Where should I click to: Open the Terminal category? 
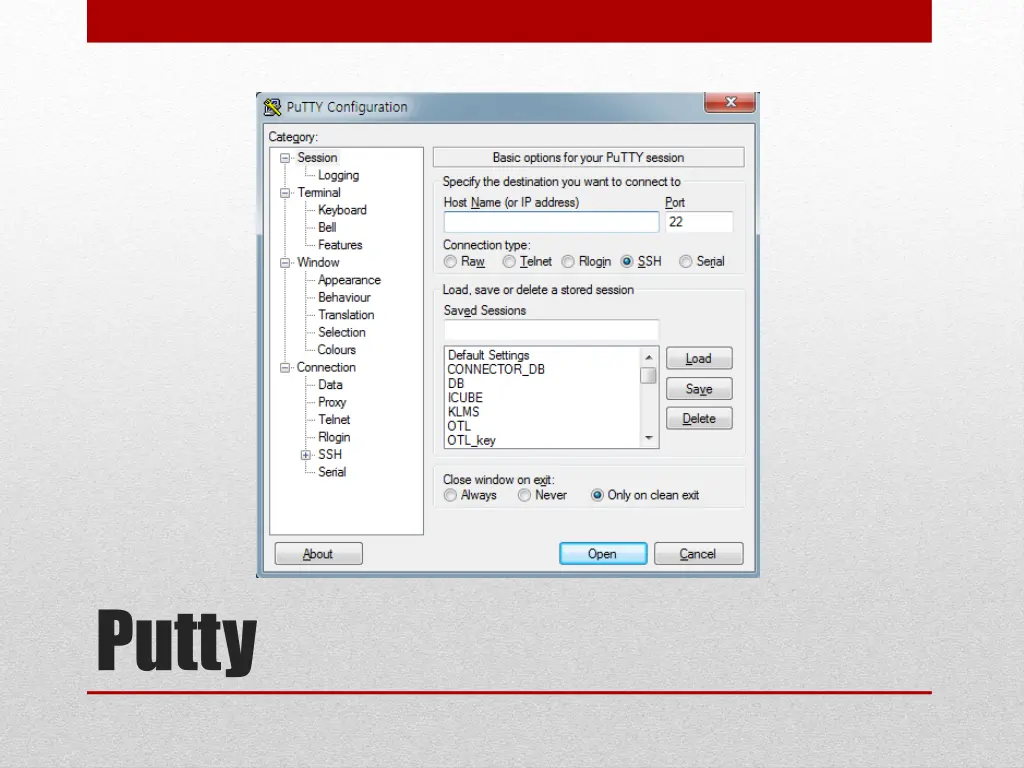click(319, 193)
